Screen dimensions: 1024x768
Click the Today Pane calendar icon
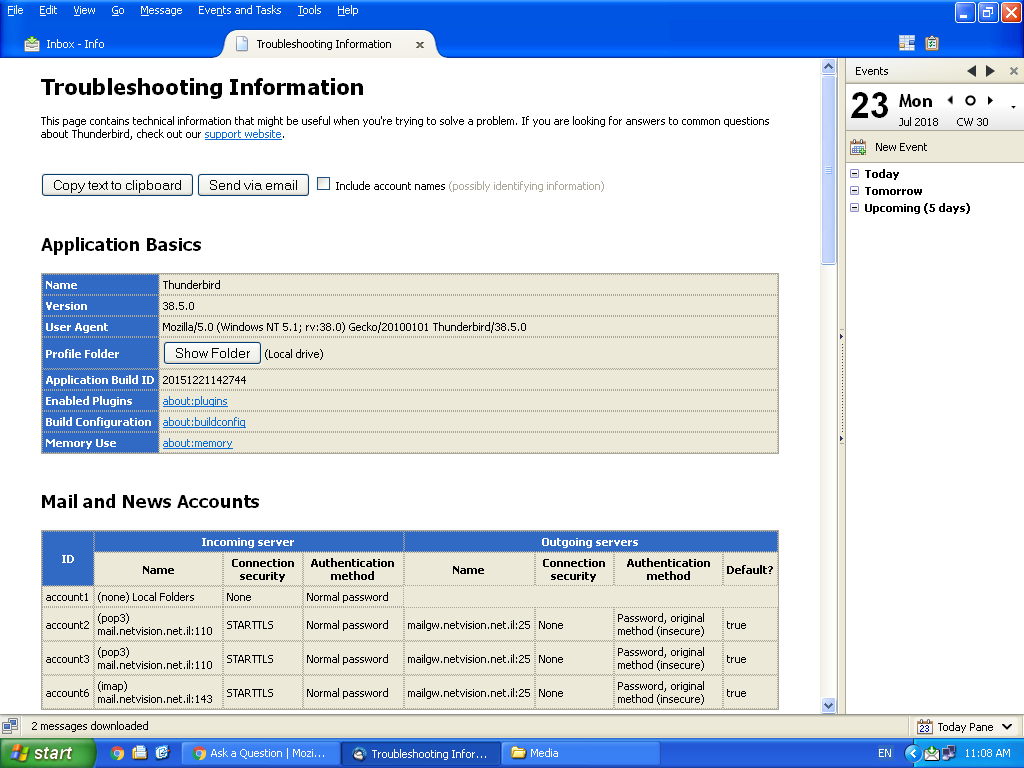(x=924, y=727)
